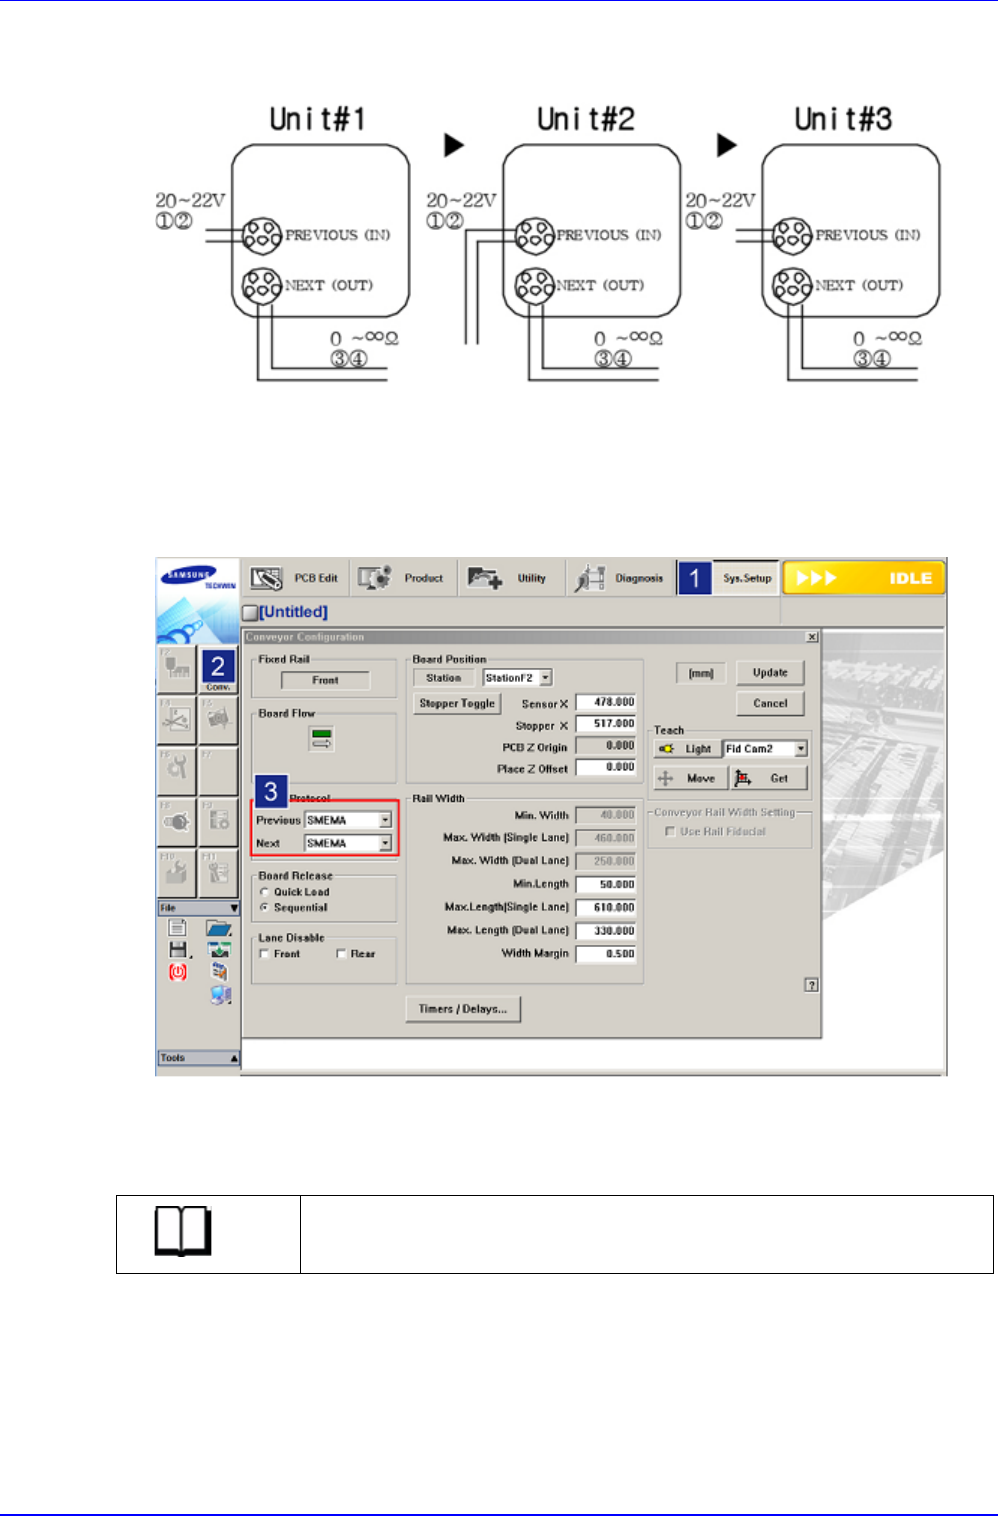Click the stacked documents file icon
The image size is (998, 1516).
[x=219, y=971]
